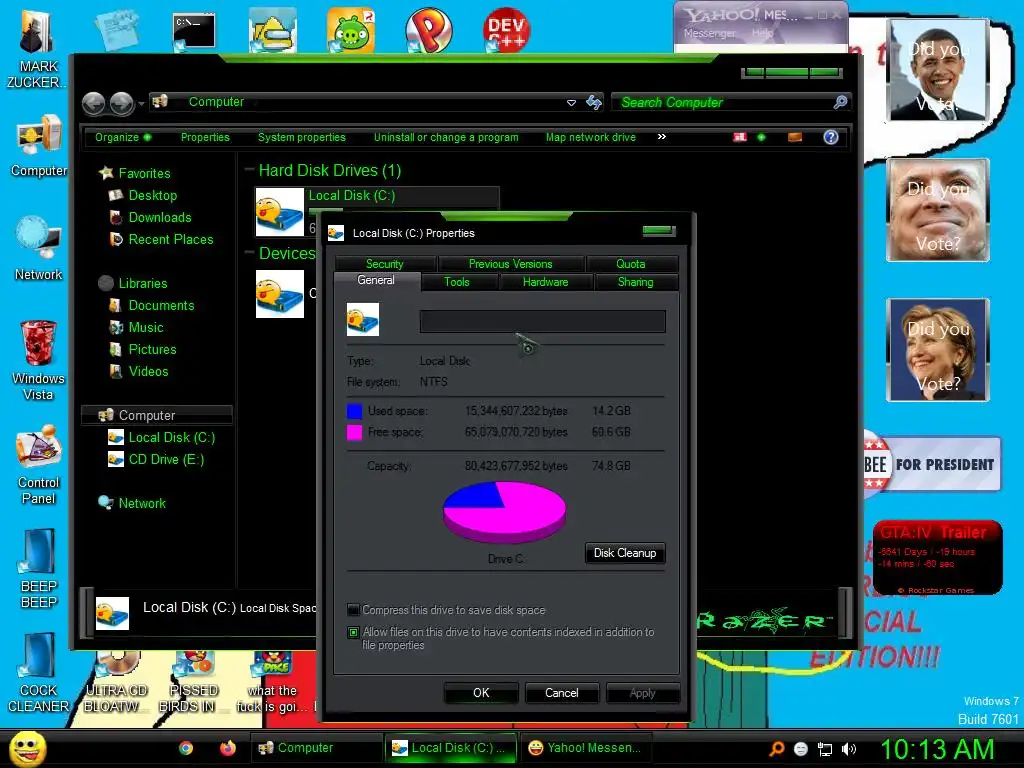The width and height of the screenshot is (1024, 768).
Task: Switch to the Previous Versions tab
Action: click(511, 264)
